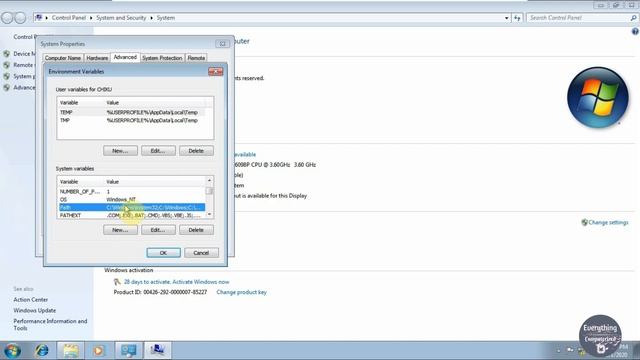
Task: Click Edit under system variables
Action: (158, 230)
